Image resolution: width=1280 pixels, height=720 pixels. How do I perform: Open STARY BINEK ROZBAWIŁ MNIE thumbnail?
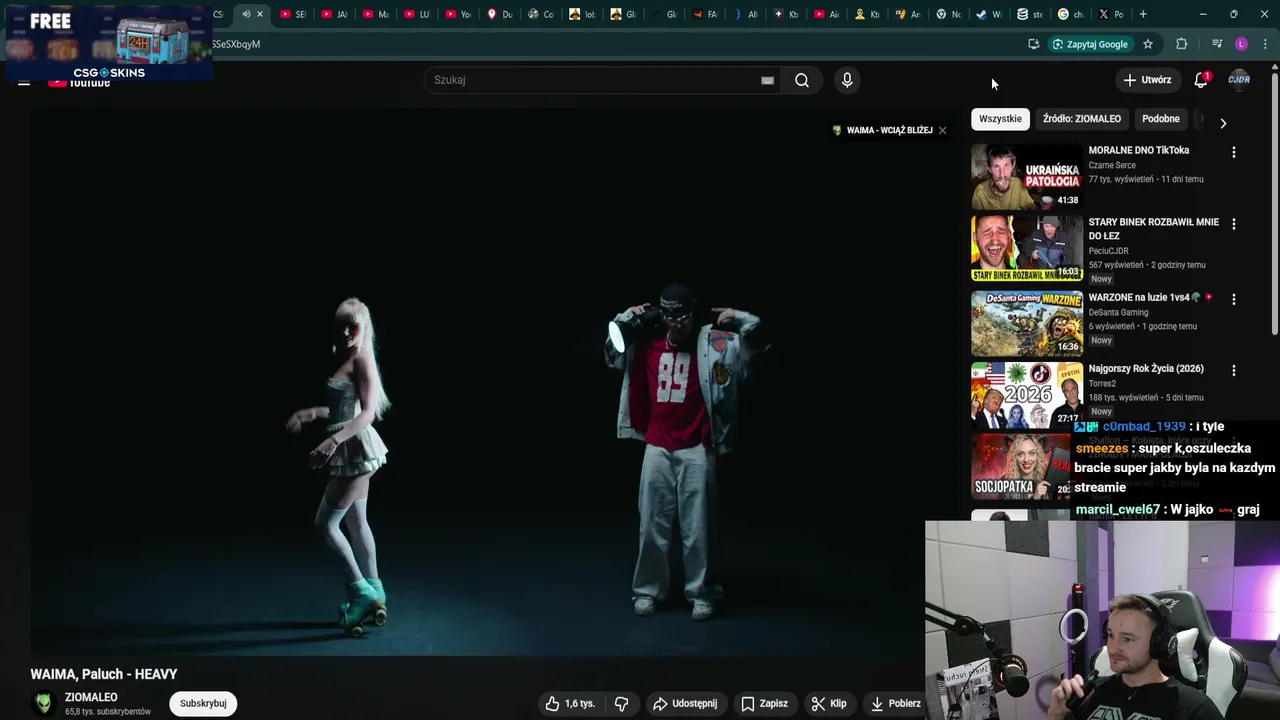click(x=1027, y=248)
